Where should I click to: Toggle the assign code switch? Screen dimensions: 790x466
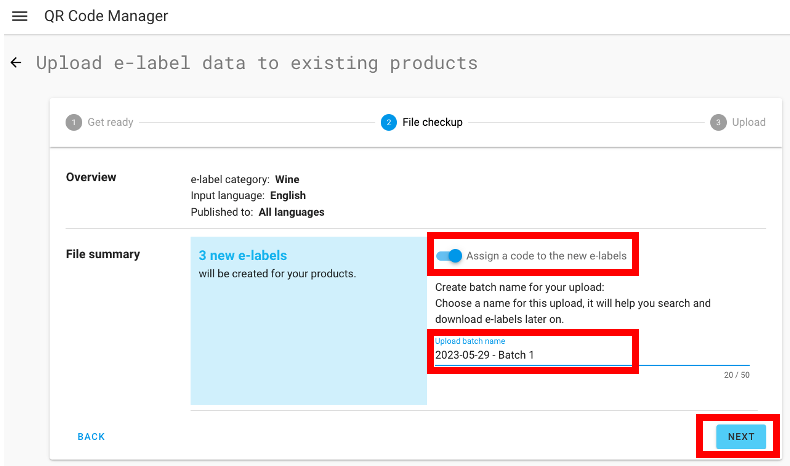(450, 256)
